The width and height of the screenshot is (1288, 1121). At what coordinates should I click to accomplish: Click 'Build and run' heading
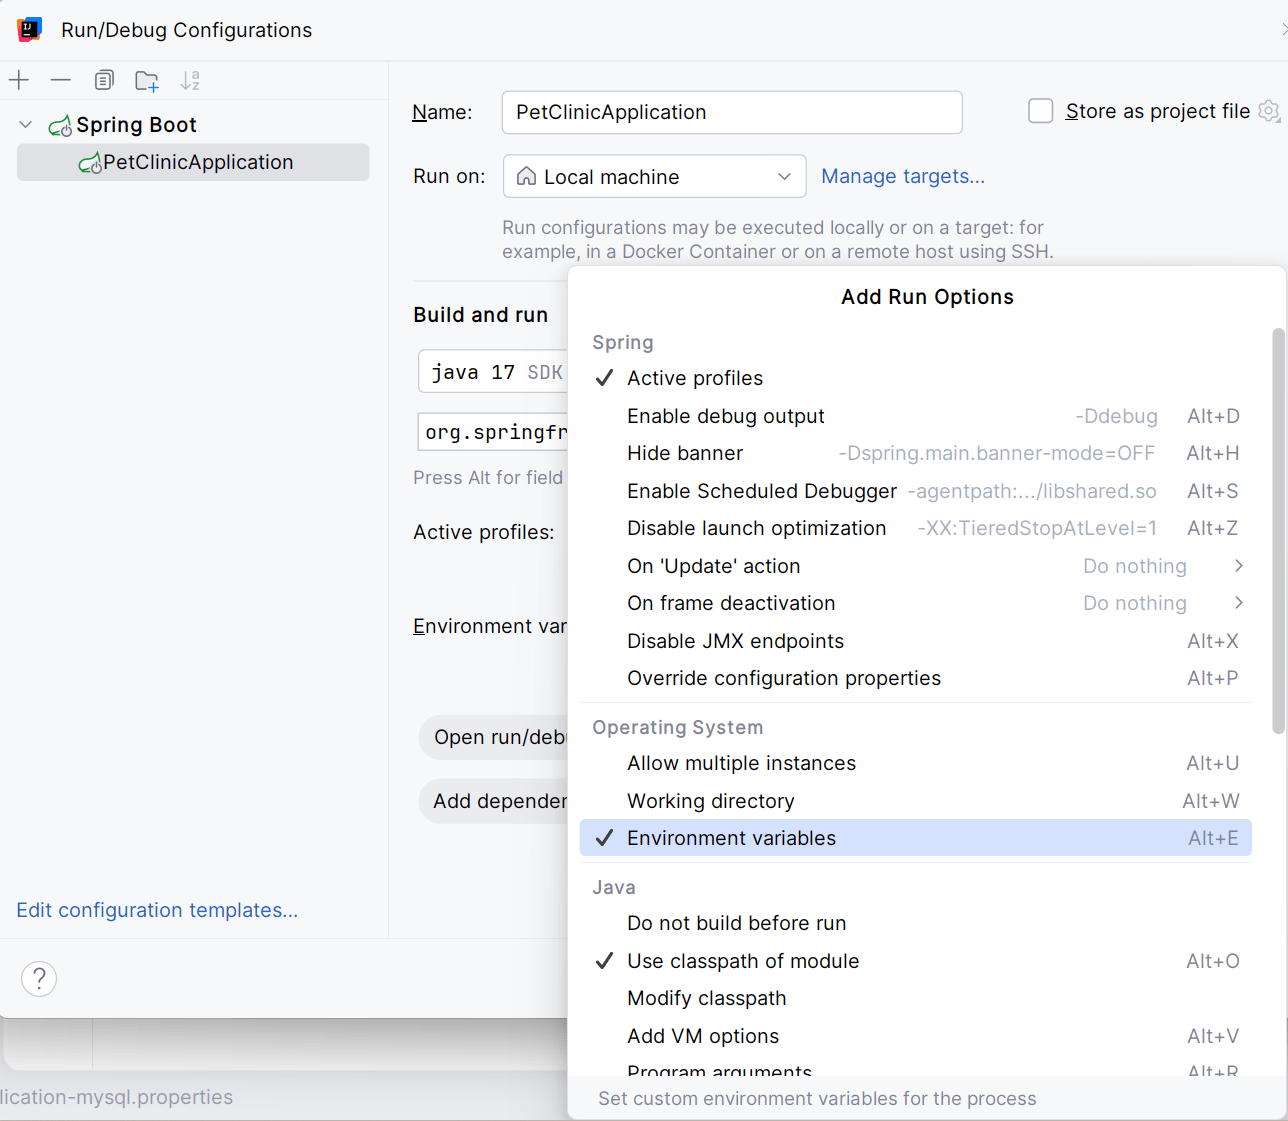point(481,315)
